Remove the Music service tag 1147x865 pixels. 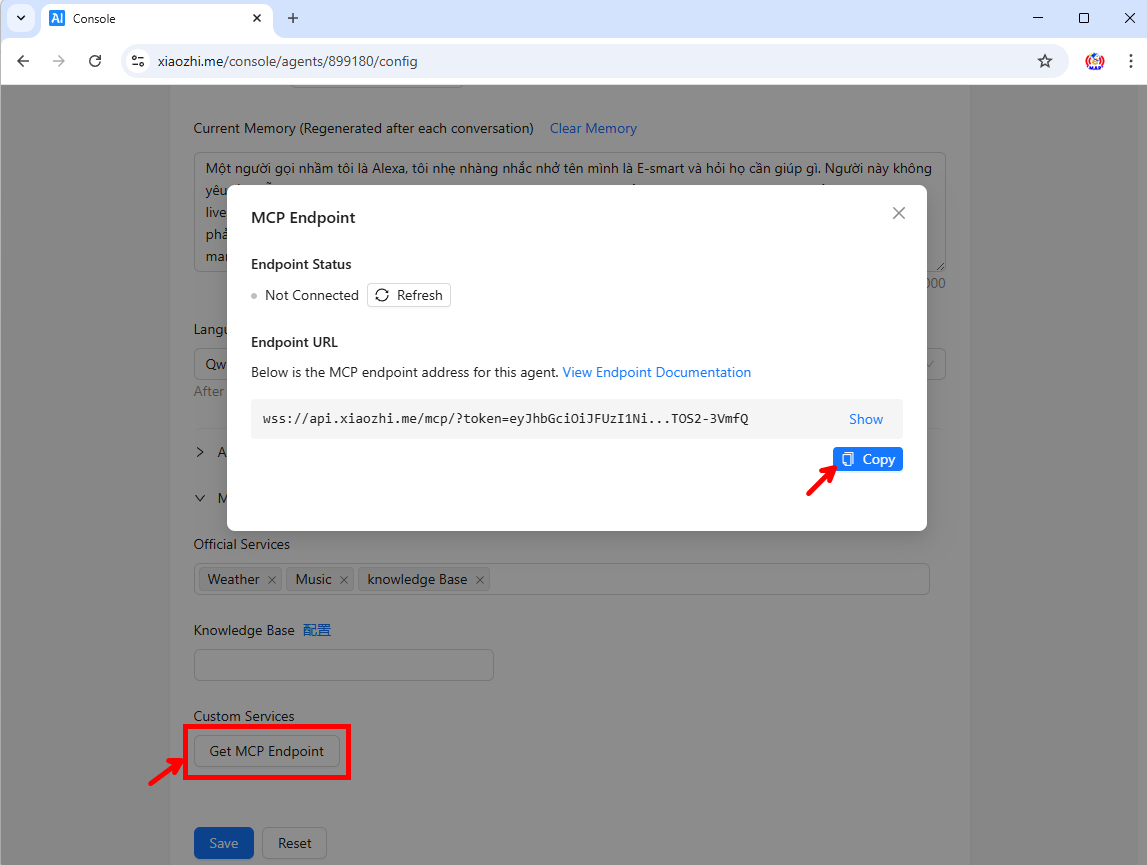pyautogui.click(x=344, y=580)
